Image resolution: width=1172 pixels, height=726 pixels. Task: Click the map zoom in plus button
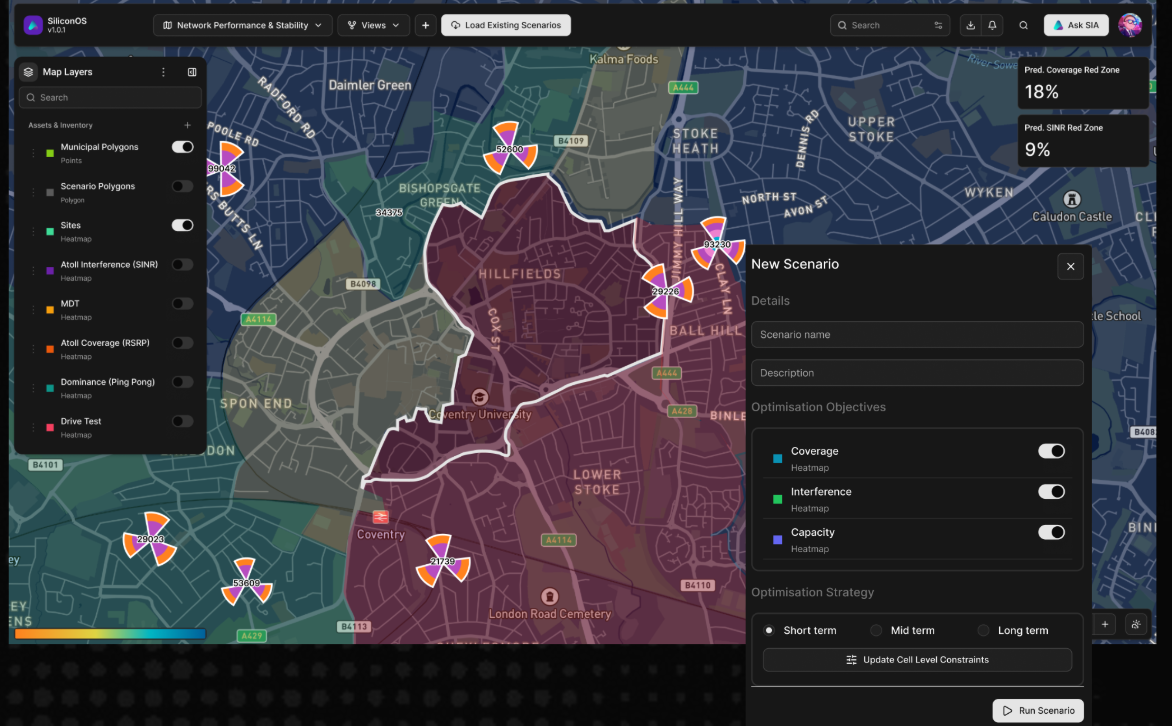click(x=1105, y=624)
